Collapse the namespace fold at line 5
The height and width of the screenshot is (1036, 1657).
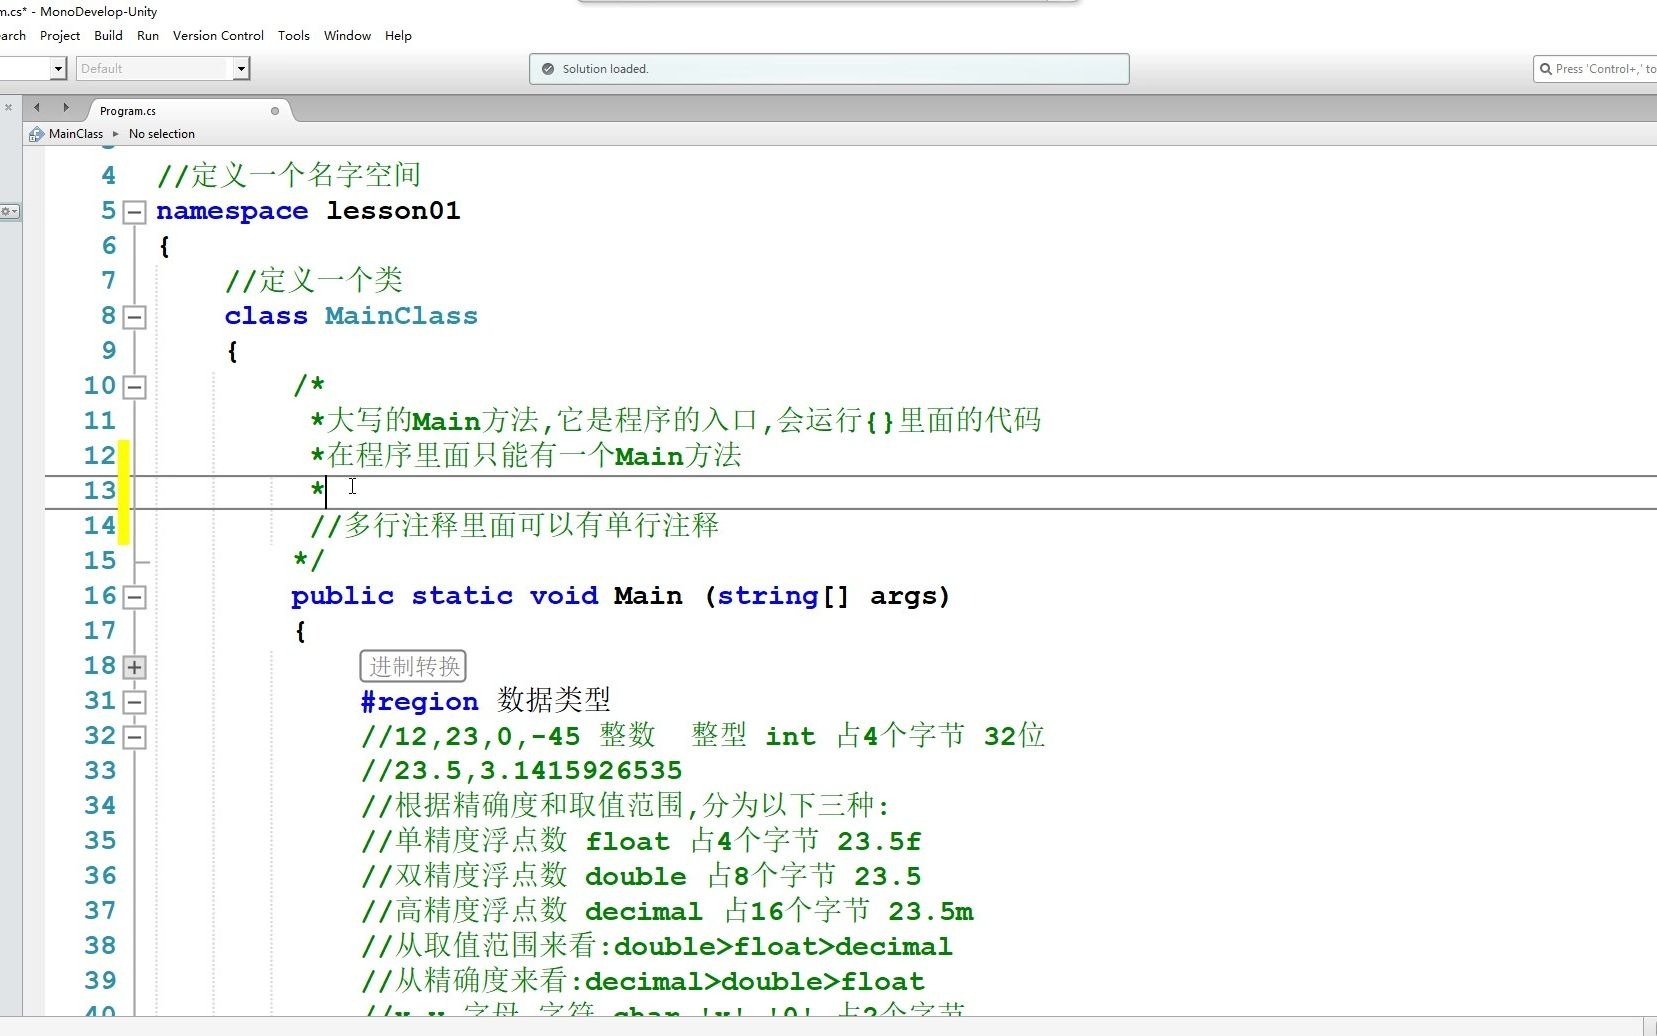tap(135, 212)
